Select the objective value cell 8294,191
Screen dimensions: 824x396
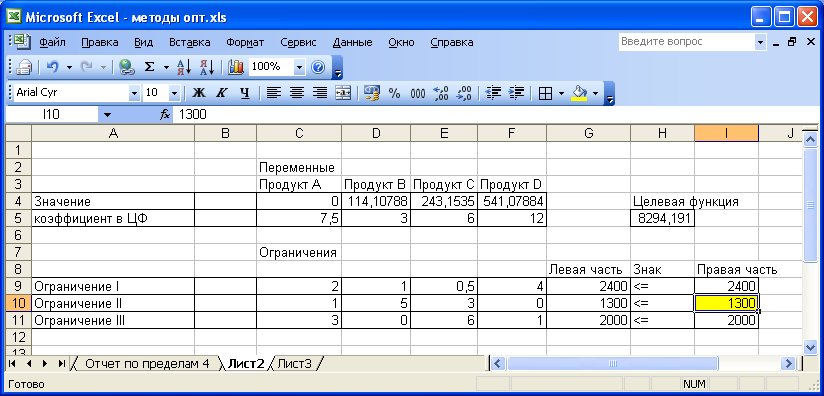click(x=662, y=218)
